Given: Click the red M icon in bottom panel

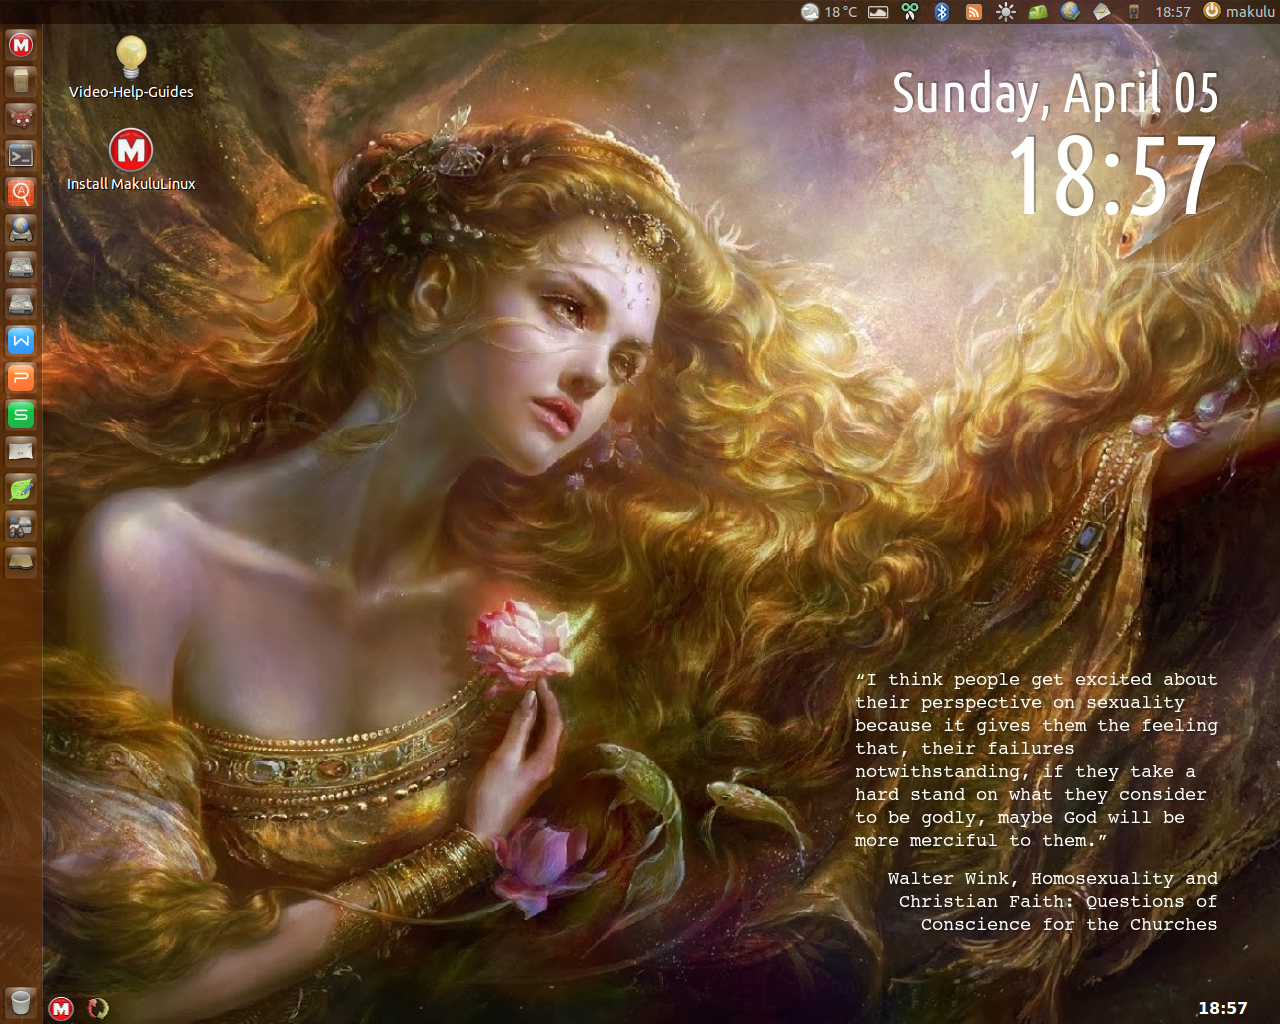Looking at the screenshot, I should point(61,1008).
